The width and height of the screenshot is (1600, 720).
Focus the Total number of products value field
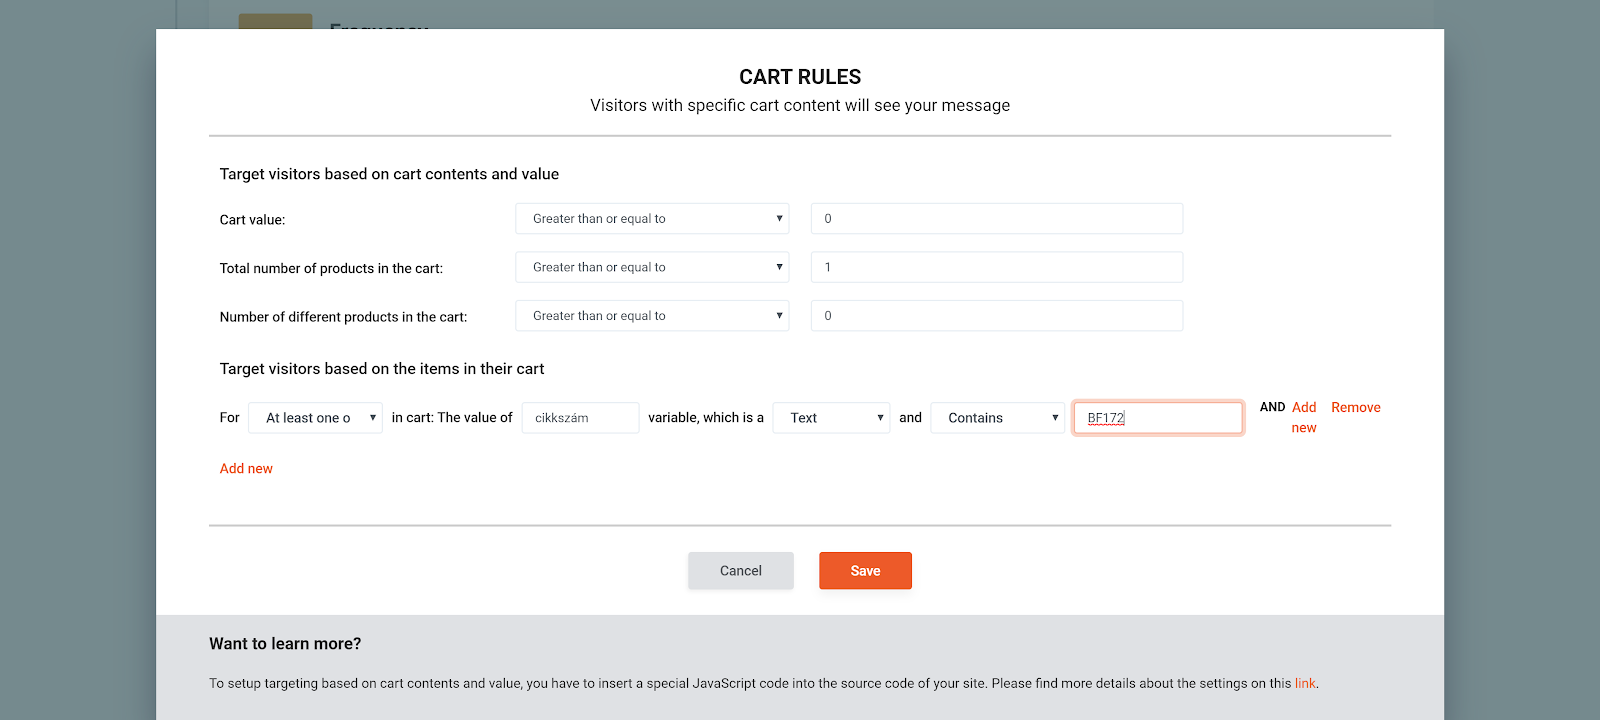point(996,267)
